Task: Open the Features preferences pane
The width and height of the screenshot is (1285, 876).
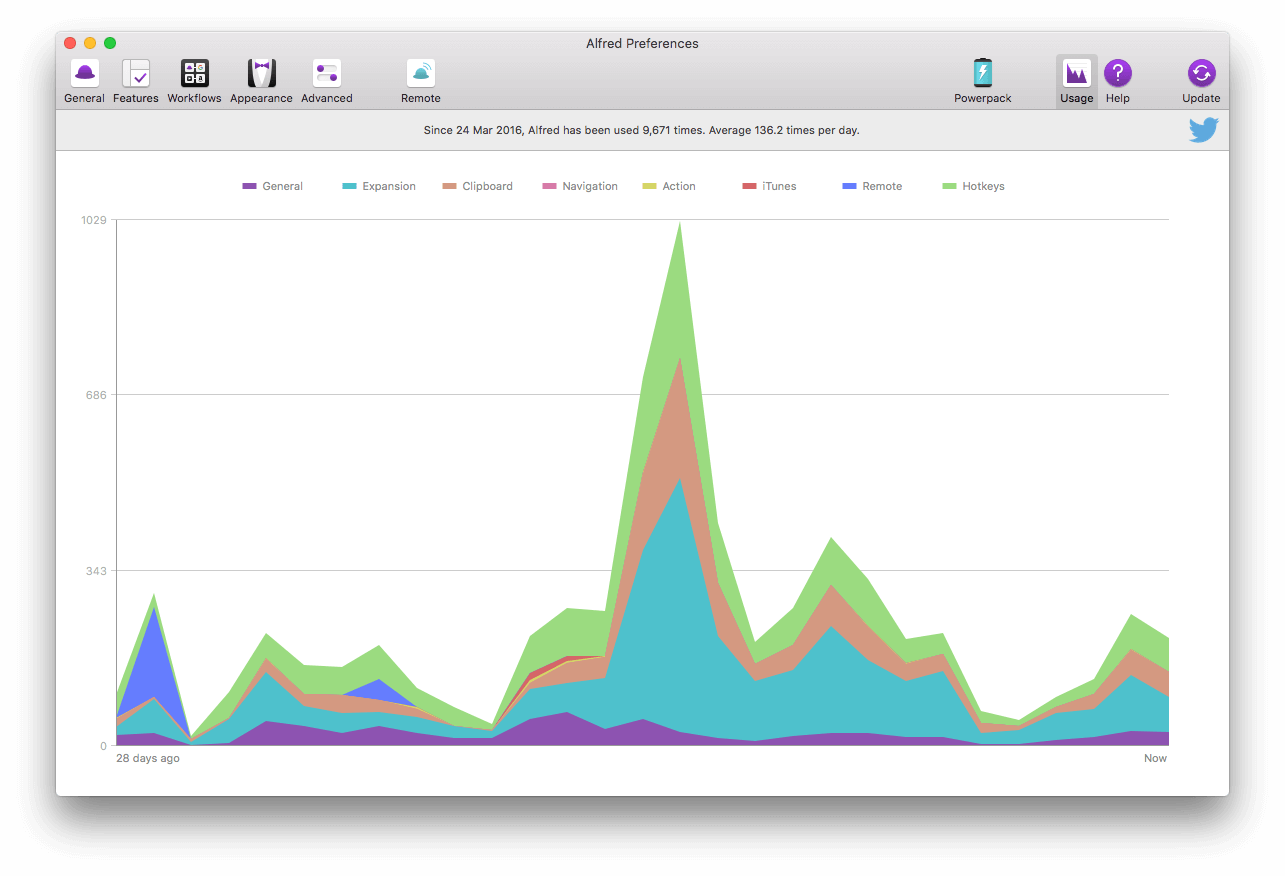Action: [x=136, y=81]
